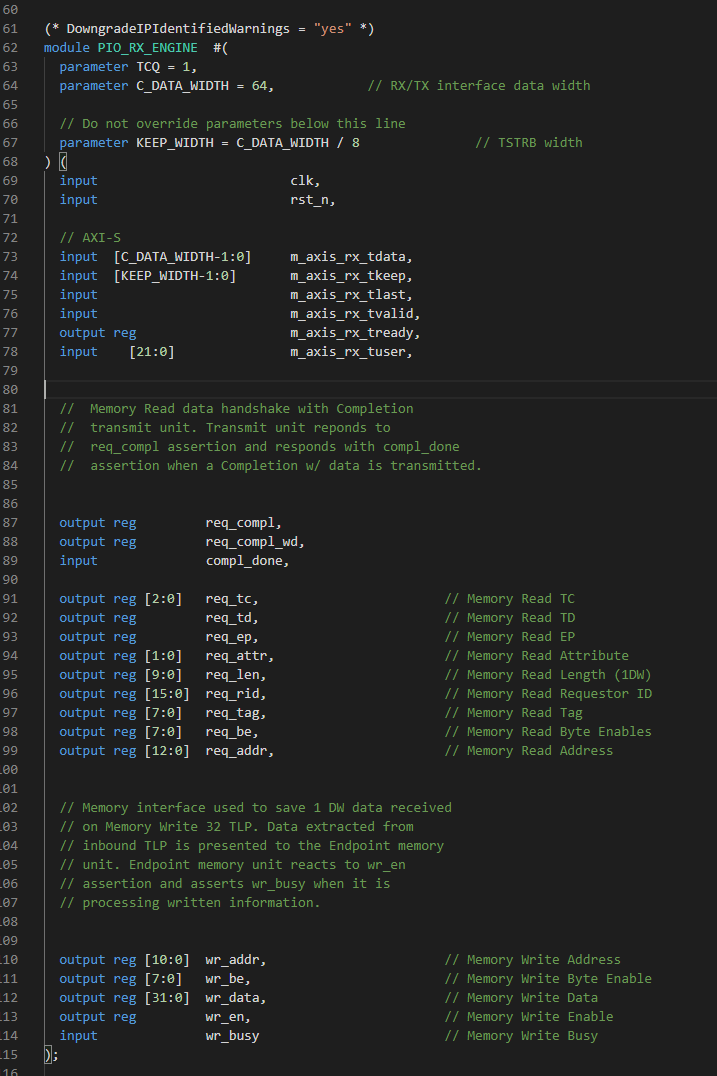Click the [15:0] range of req_rid

(x=167, y=694)
